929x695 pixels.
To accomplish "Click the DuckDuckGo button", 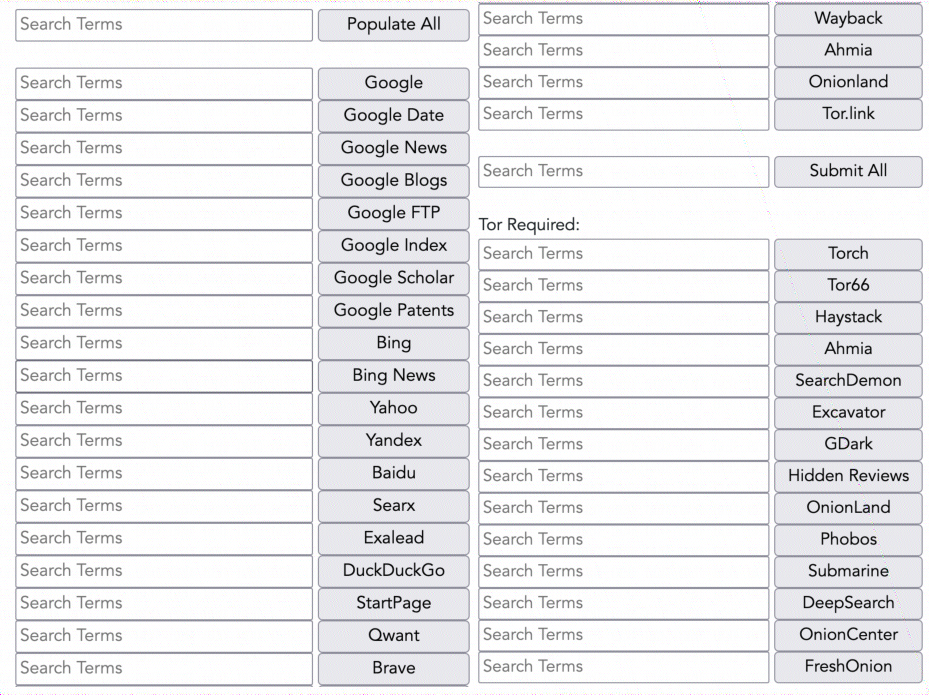I will click(393, 571).
